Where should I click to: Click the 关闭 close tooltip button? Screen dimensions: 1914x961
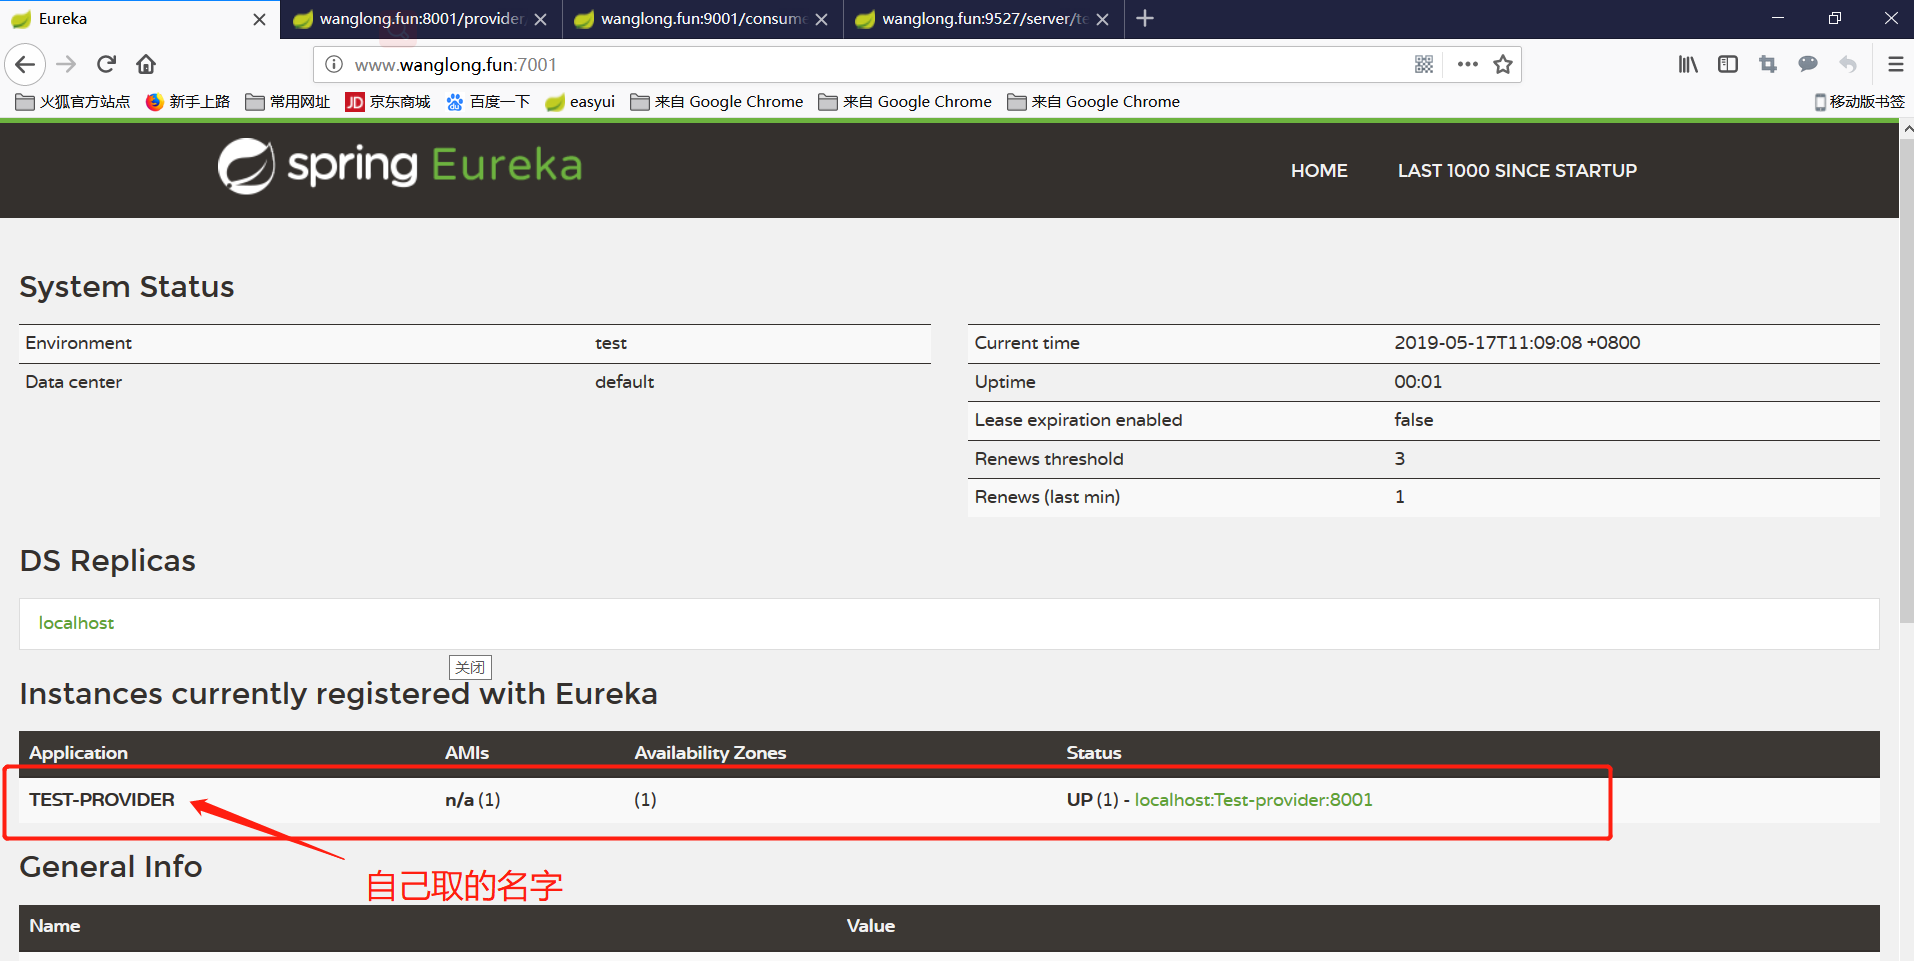pos(470,667)
